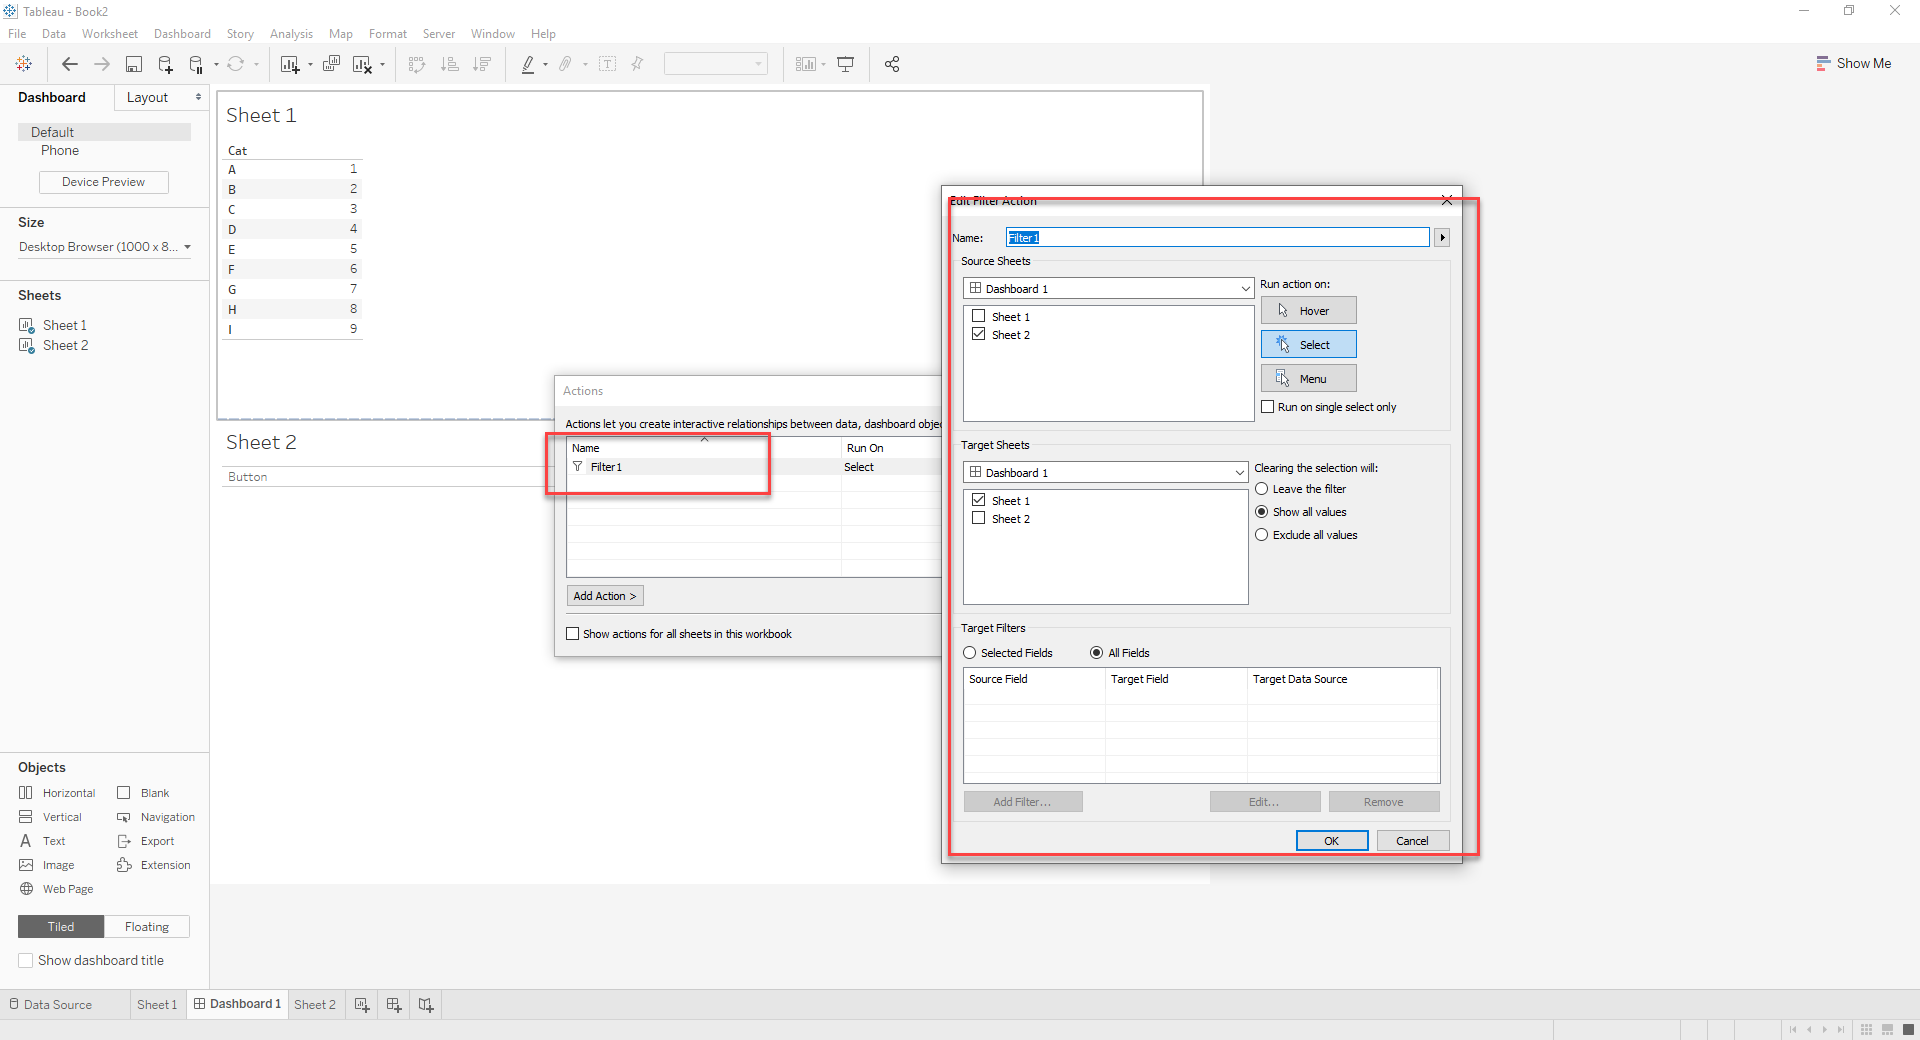Click the Tableau start page logo icon
The width and height of the screenshot is (1920, 1040).
[24, 64]
